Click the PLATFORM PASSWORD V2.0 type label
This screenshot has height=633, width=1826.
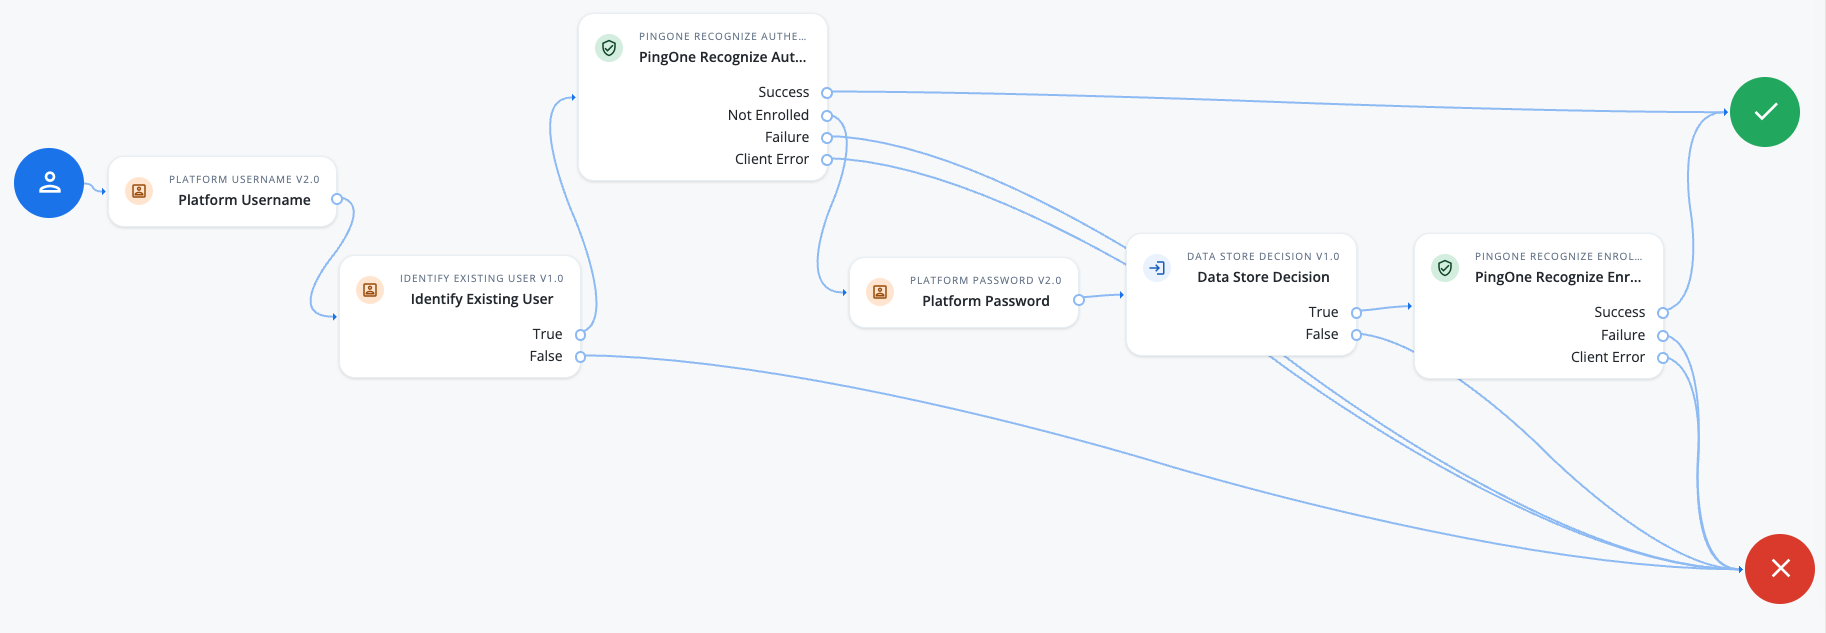pos(986,281)
